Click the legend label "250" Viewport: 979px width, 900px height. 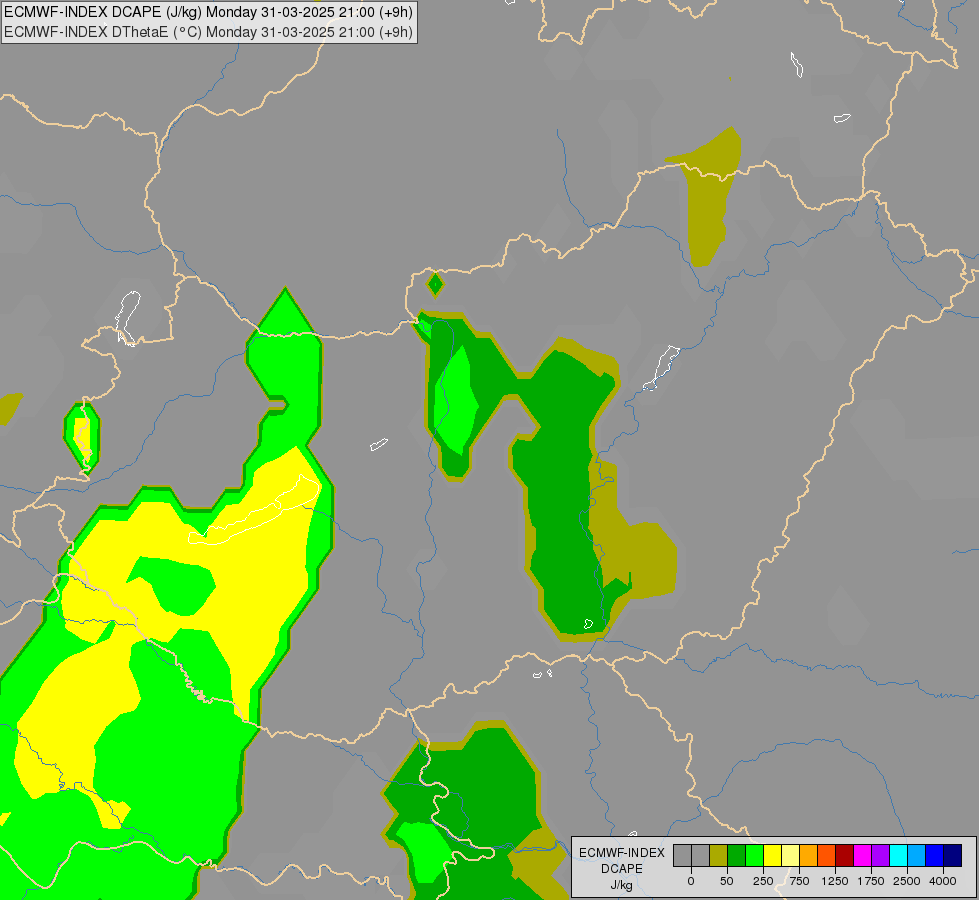(763, 881)
